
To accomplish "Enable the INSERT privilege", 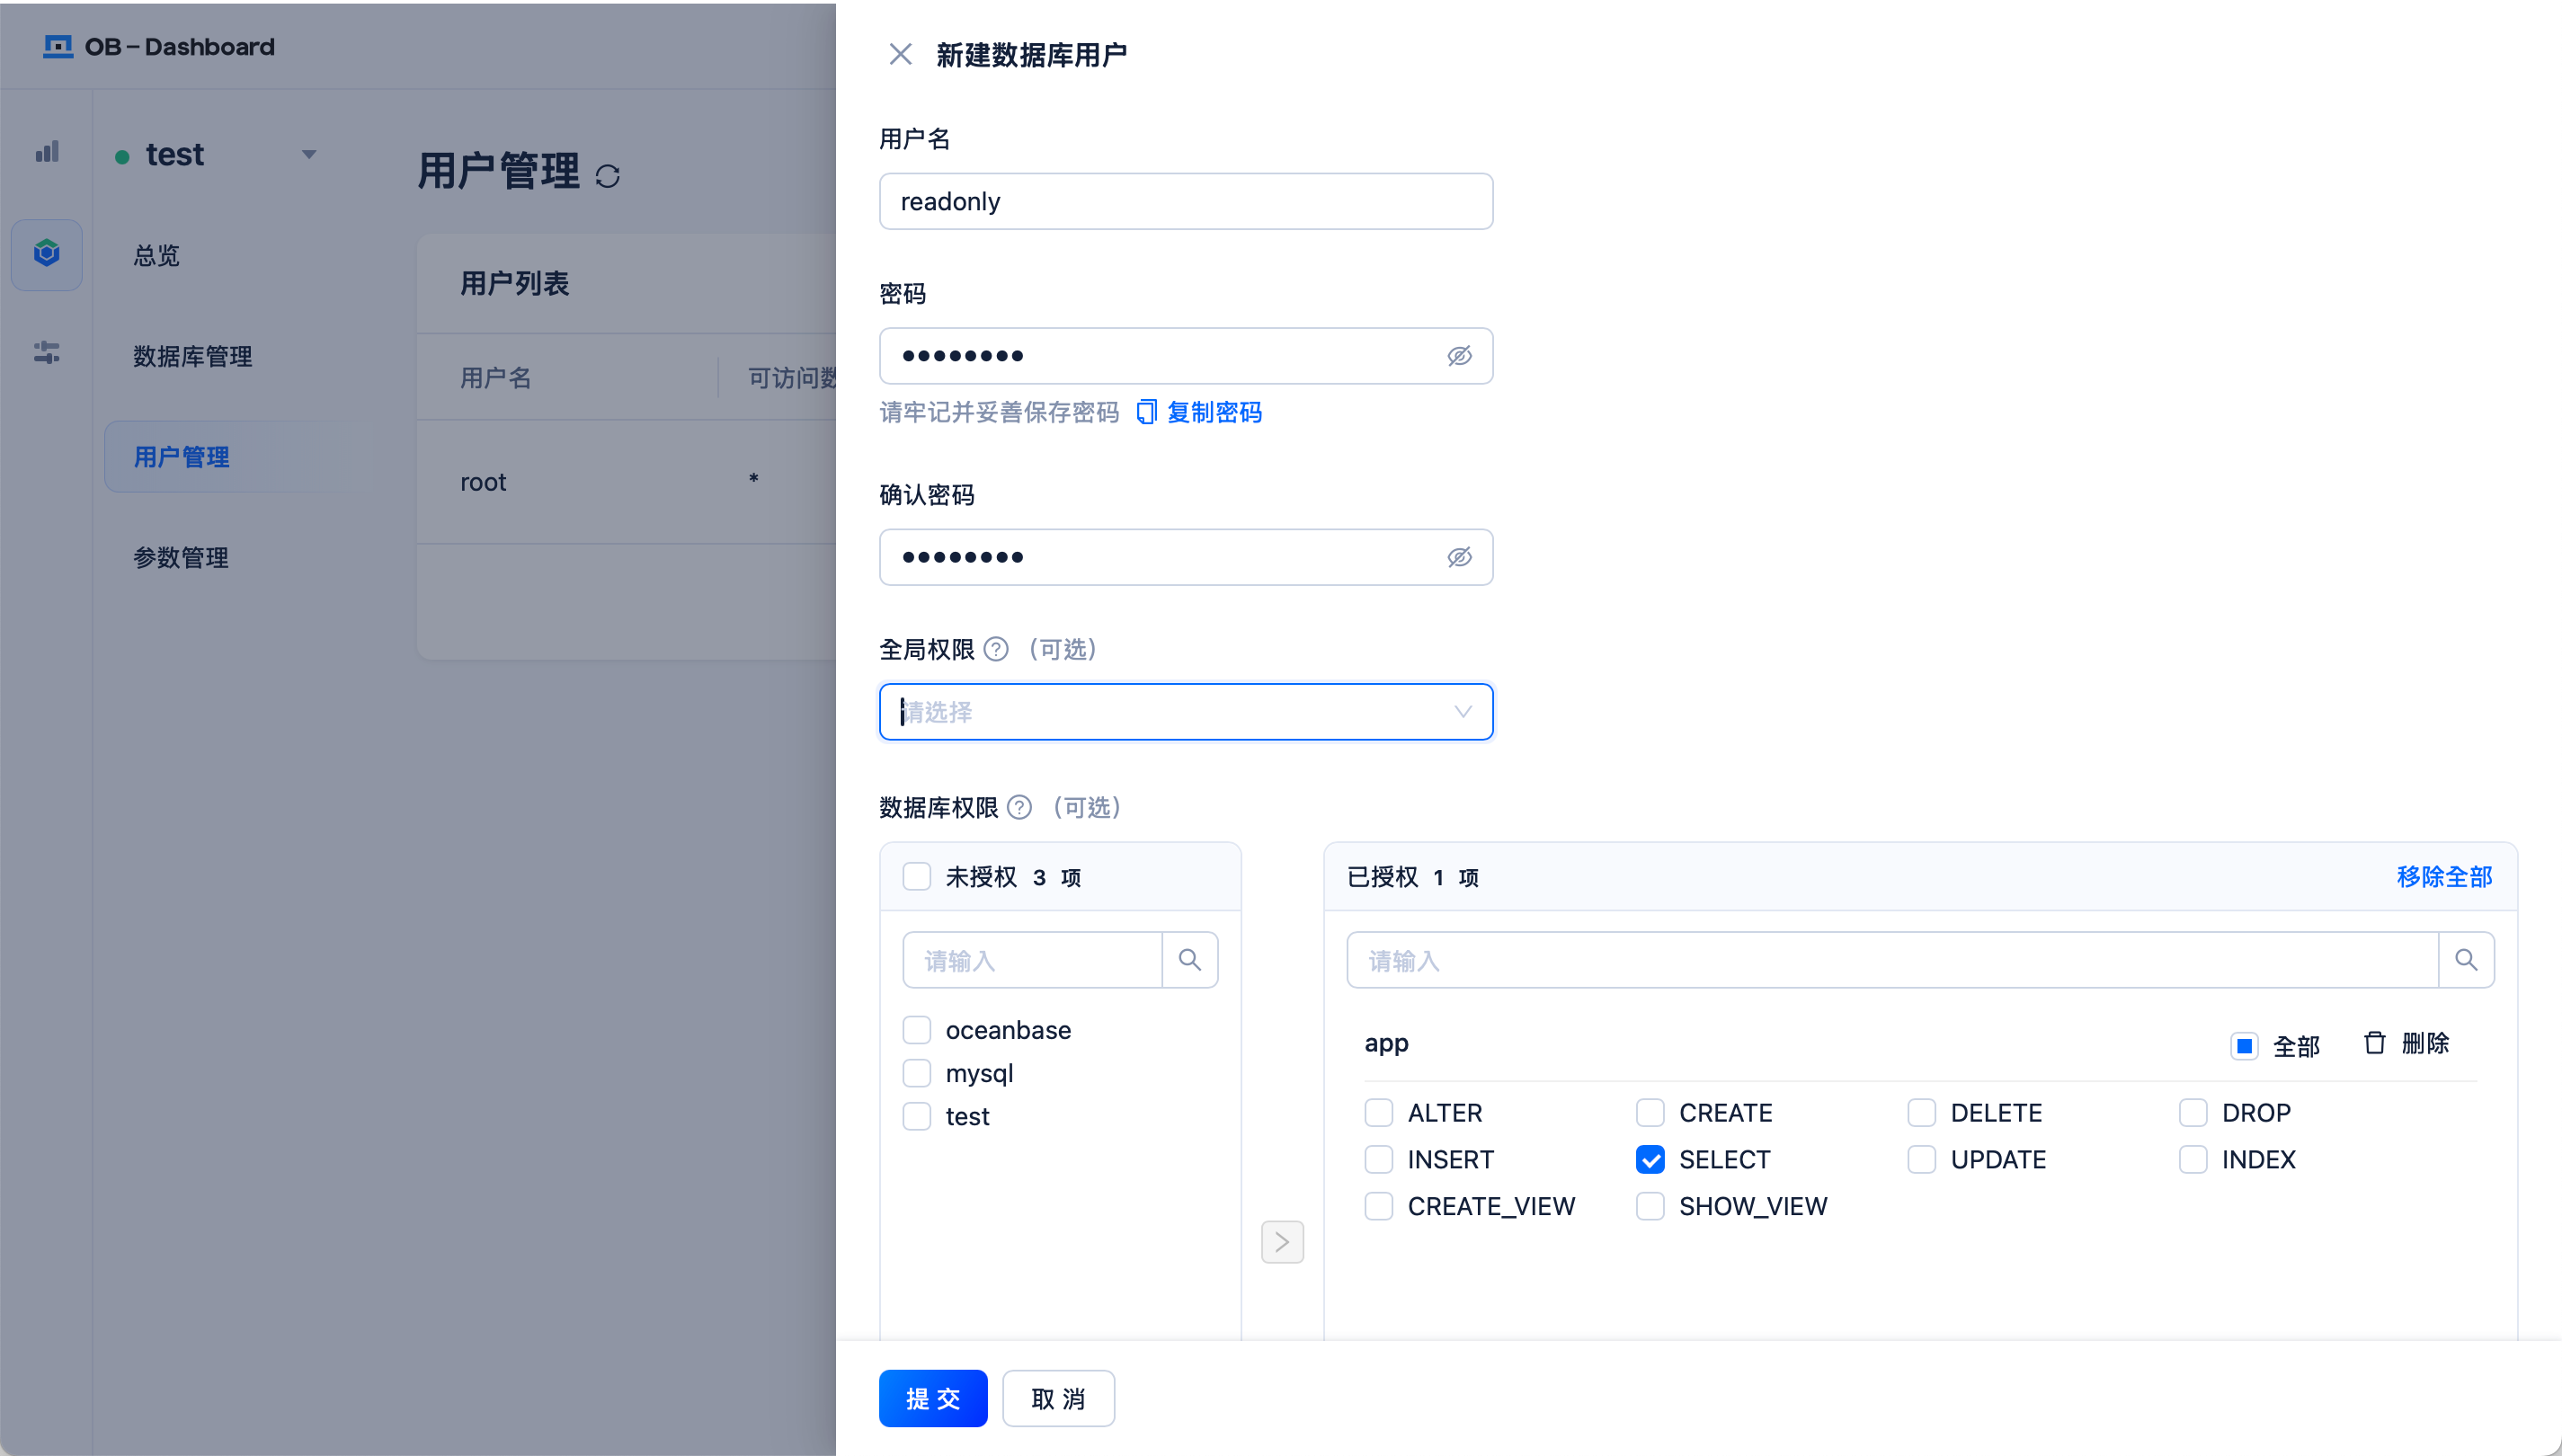I will pos(1379,1160).
